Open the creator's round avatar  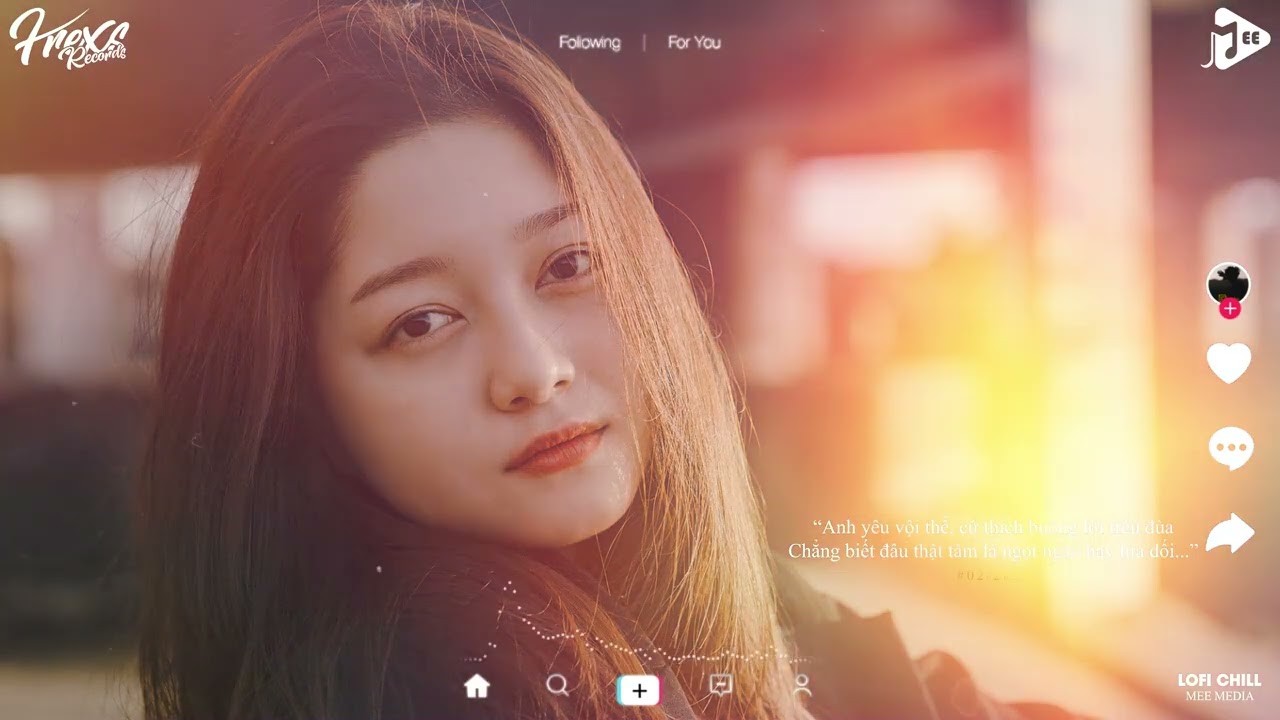pyautogui.click(x=1228, y=283)
